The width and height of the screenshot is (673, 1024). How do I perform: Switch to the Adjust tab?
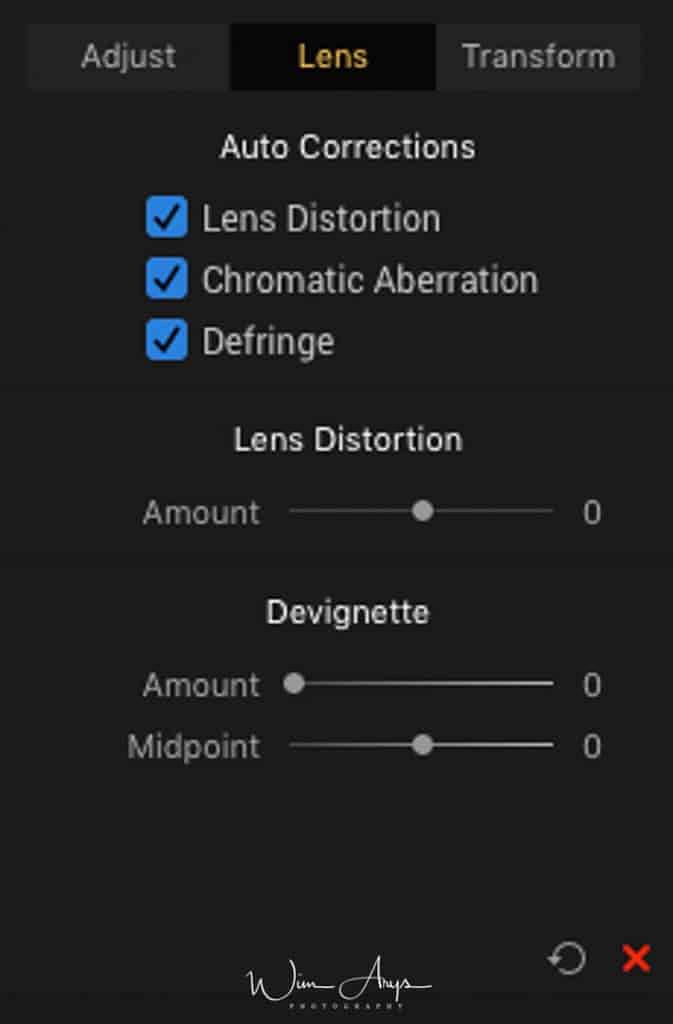pyautogui.click(x=129, y=57)
